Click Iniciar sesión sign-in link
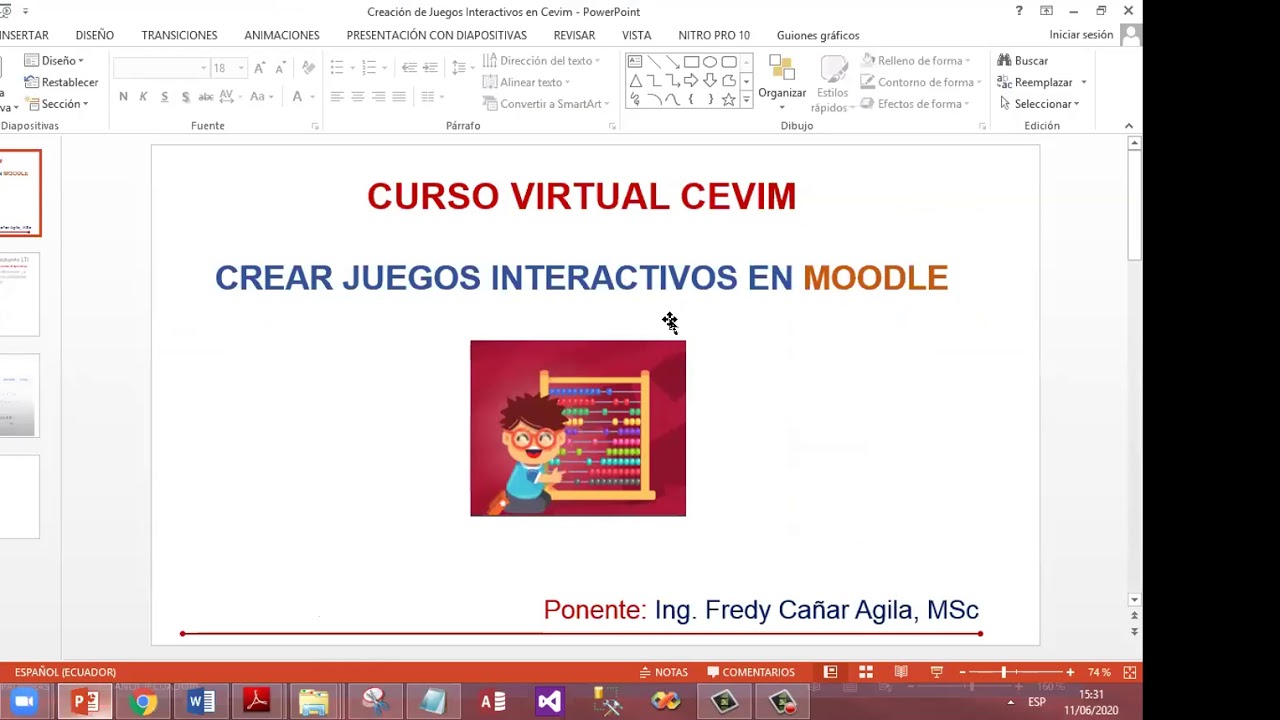 (x=1081, y=35)
